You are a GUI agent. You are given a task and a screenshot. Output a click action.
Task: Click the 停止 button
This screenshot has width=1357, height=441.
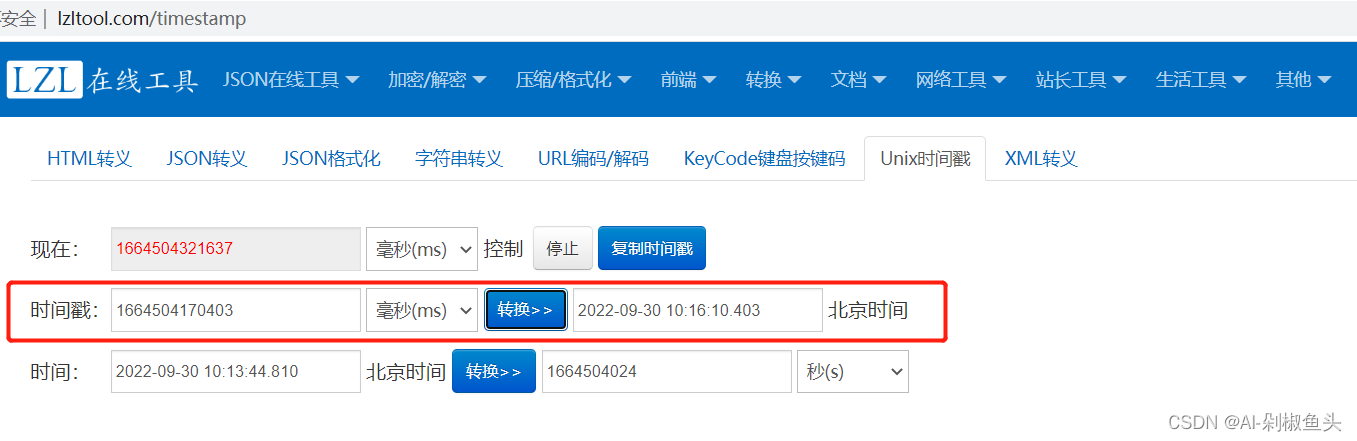pyautogui.click(x=563, y=249)
